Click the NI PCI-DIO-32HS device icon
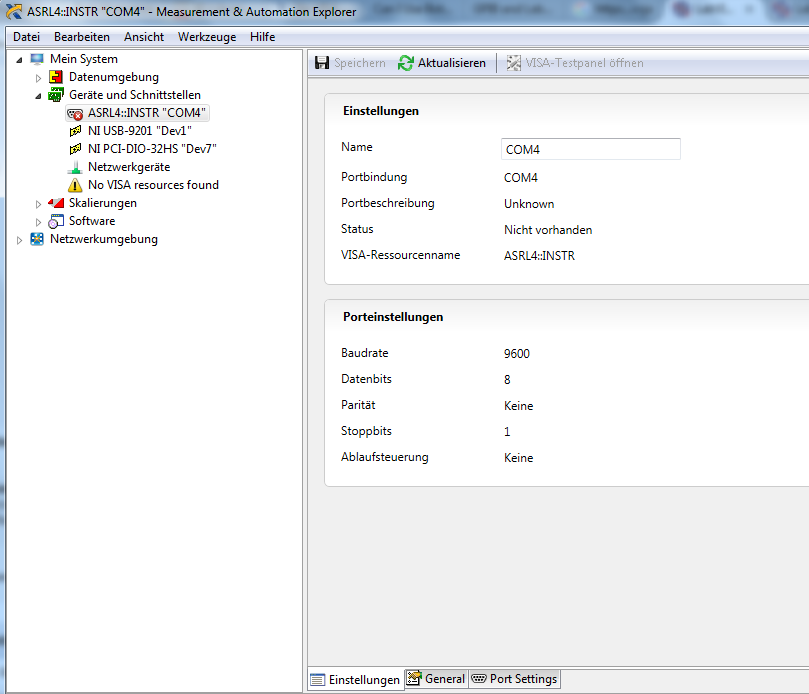Image resolution: width=809 pixels, height=694 pixels. [x=75, y=149]
